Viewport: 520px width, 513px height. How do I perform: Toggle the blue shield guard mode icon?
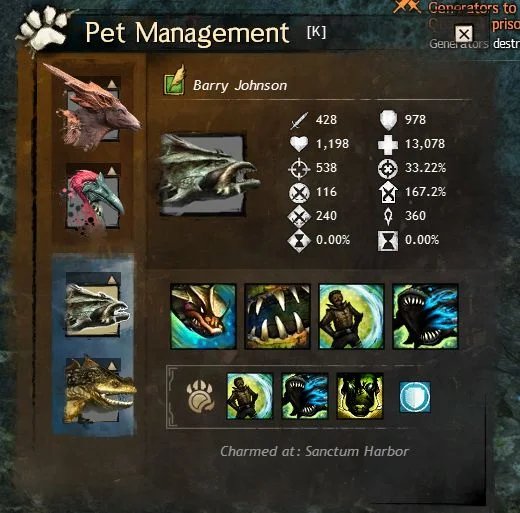coord(415,397)
